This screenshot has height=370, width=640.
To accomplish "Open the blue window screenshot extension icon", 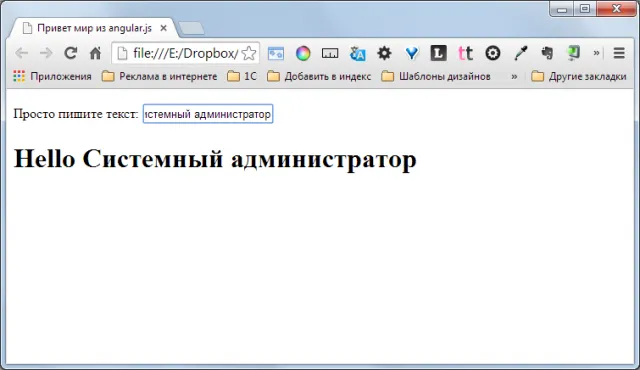I will [276, 53].
